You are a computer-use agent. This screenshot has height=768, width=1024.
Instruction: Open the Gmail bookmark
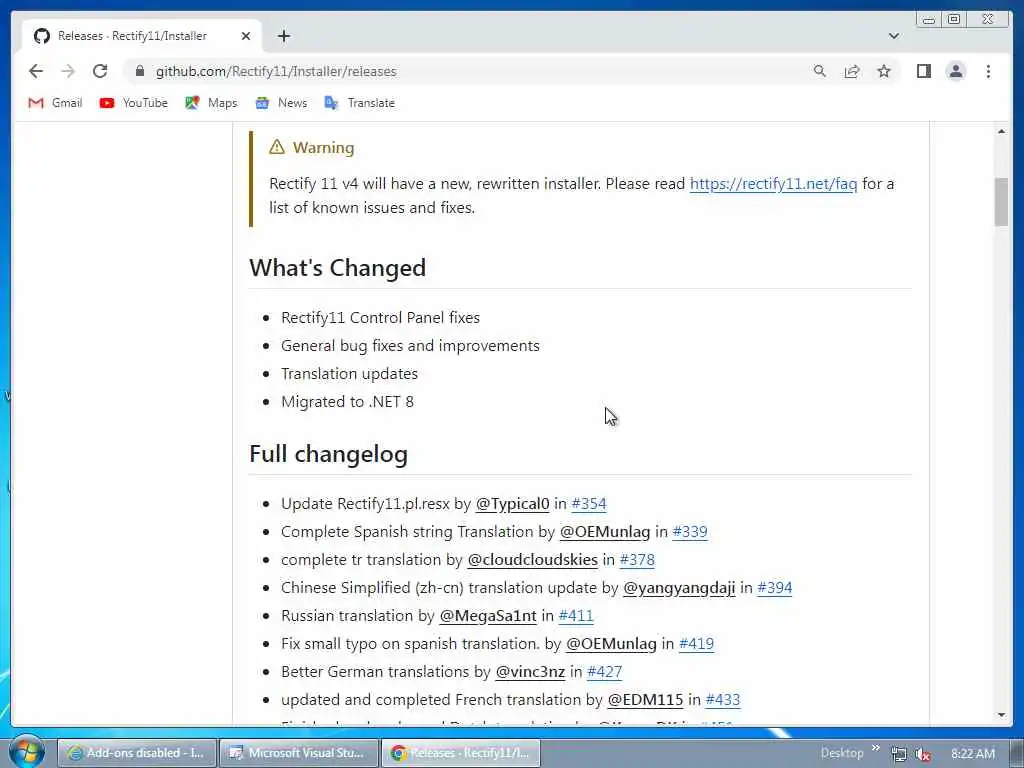point(56,103)
